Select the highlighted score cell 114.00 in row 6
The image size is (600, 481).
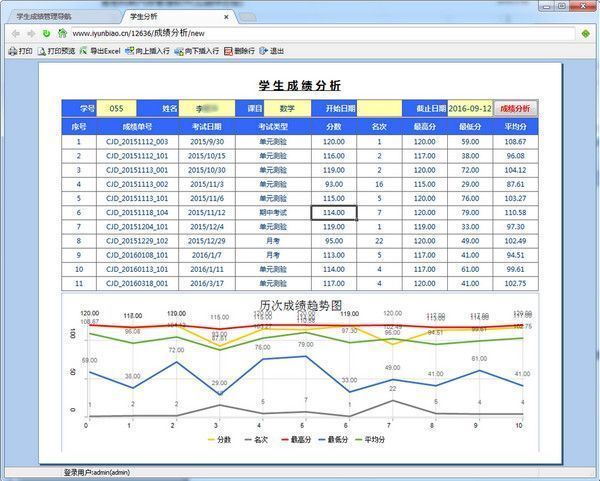334,213
